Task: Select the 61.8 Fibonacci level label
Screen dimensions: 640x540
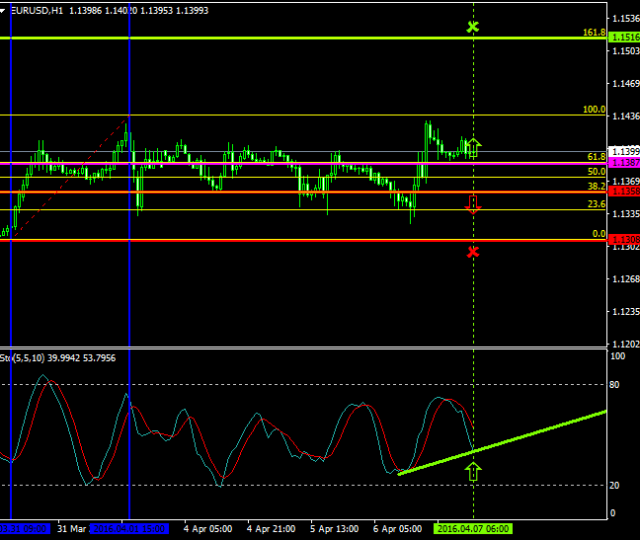Action: pos(596,157)
